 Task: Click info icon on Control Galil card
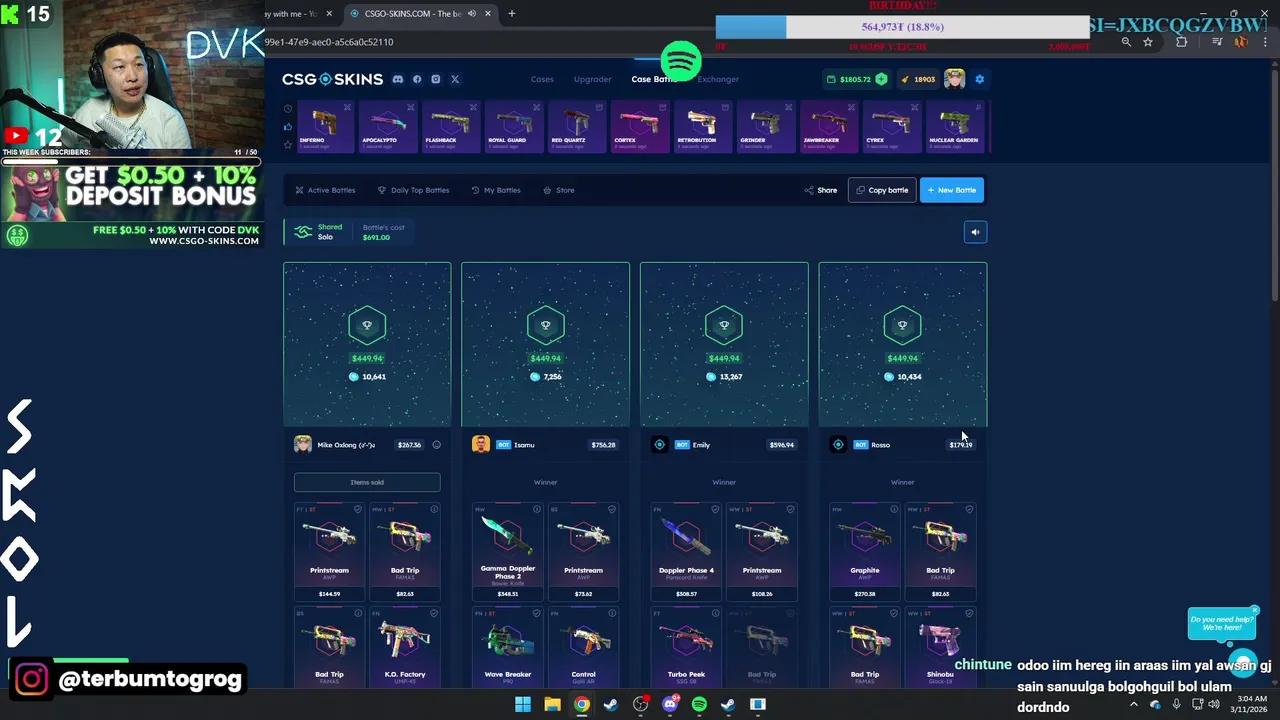pos(612,613)
